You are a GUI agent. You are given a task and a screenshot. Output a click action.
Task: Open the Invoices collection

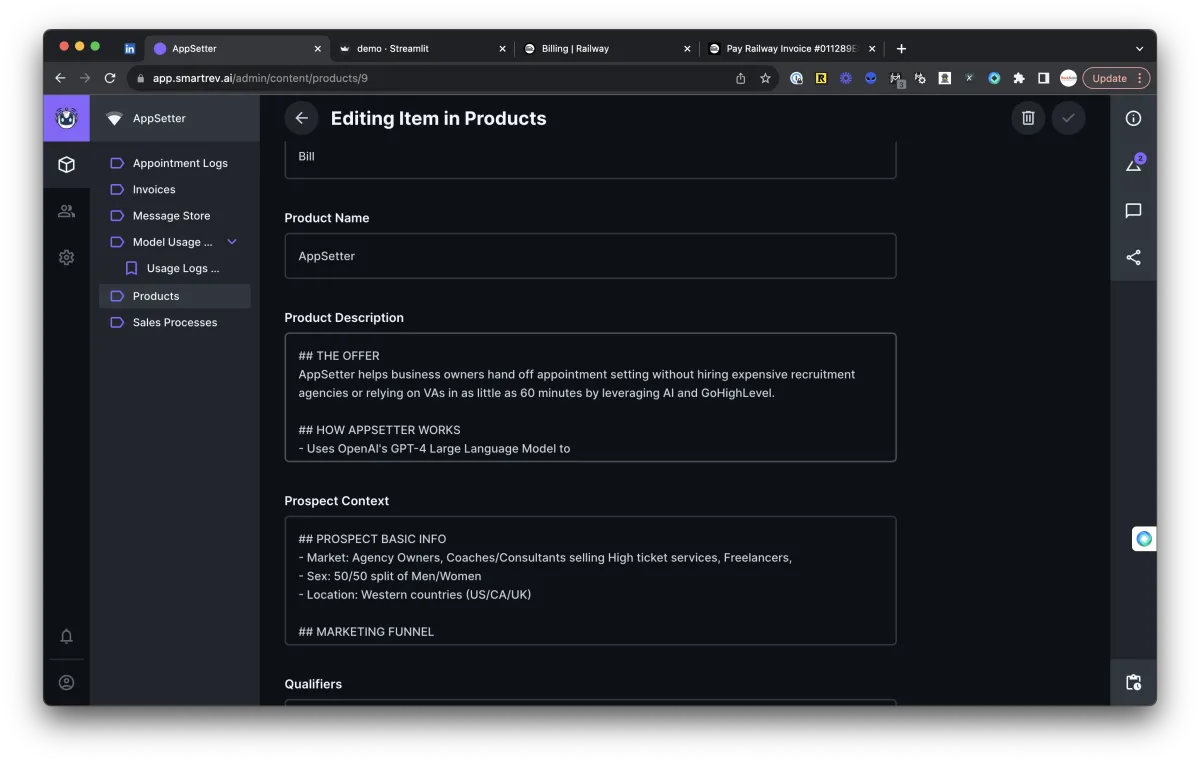tap(175, 189)
